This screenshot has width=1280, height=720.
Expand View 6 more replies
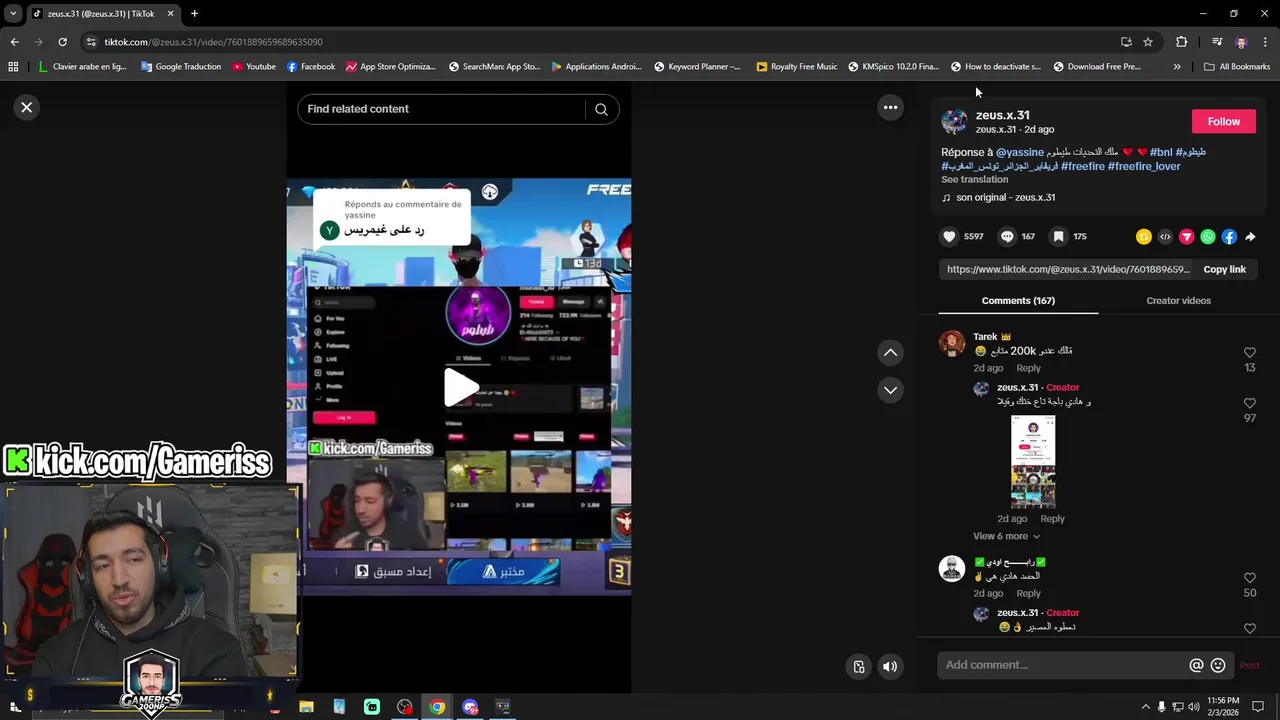[x=1006, y=536]
